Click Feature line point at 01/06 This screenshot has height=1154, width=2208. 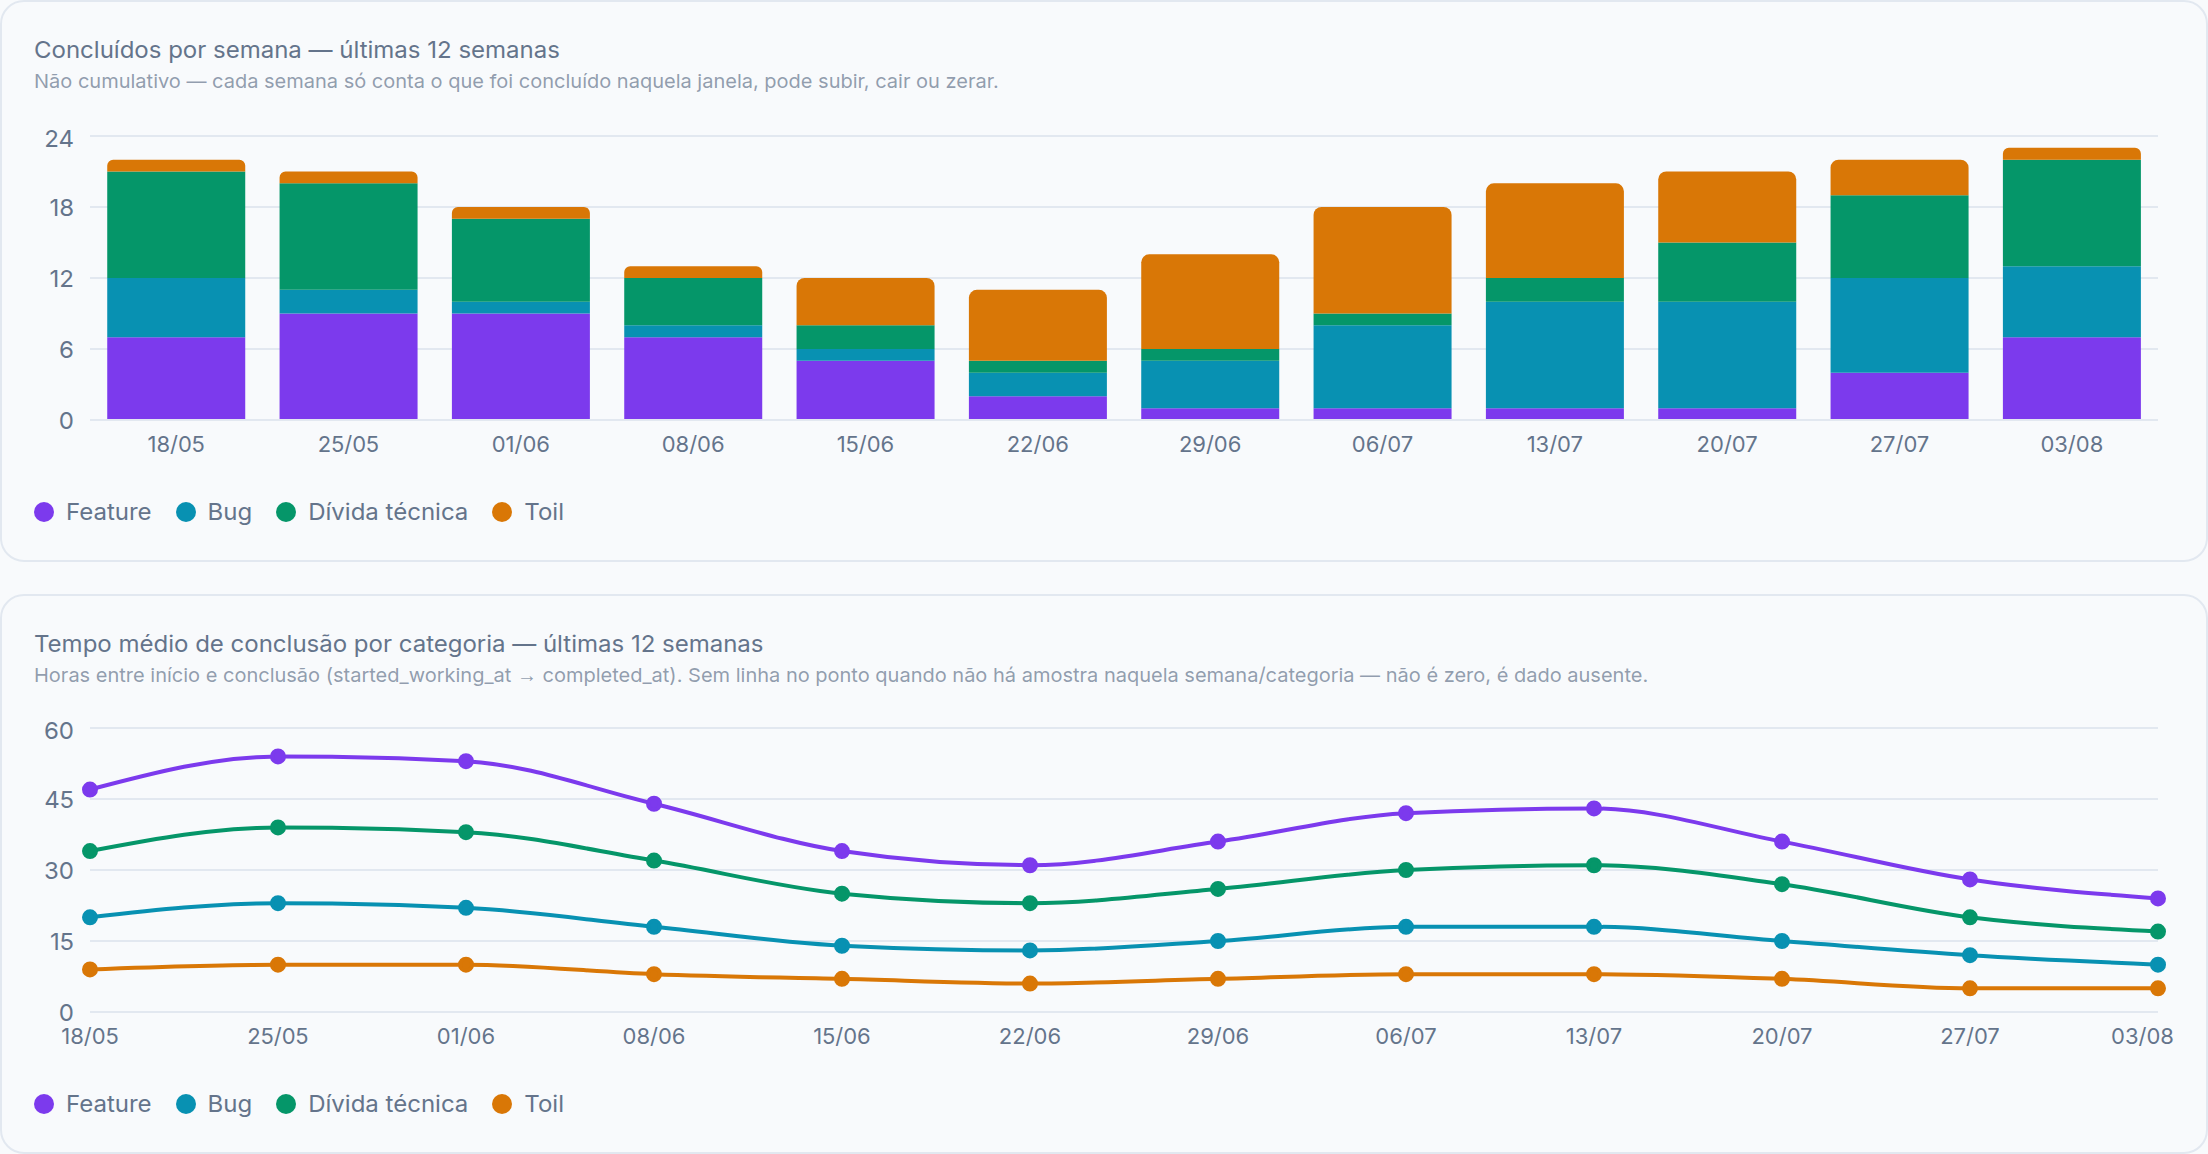pyautogui.click(x=466, y=761)
